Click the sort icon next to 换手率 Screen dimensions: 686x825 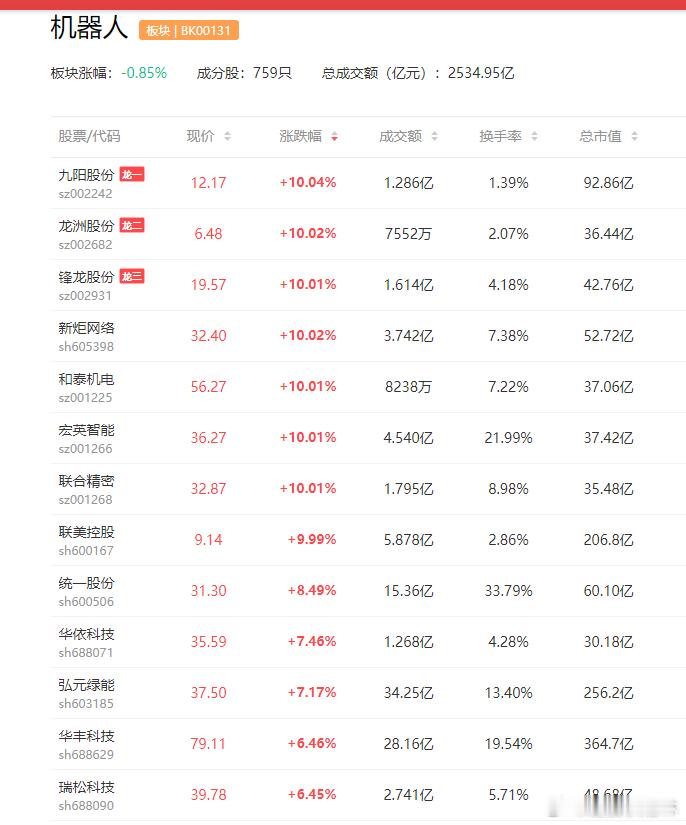click(x=536, y=137)
